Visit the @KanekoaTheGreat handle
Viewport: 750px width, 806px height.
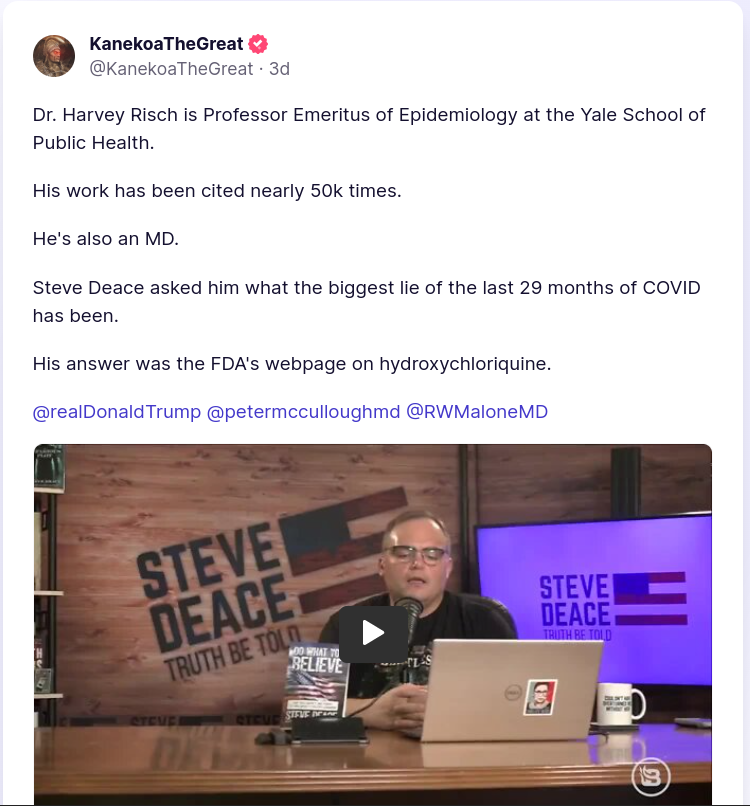pyautogui.click(x=171, y=69)
